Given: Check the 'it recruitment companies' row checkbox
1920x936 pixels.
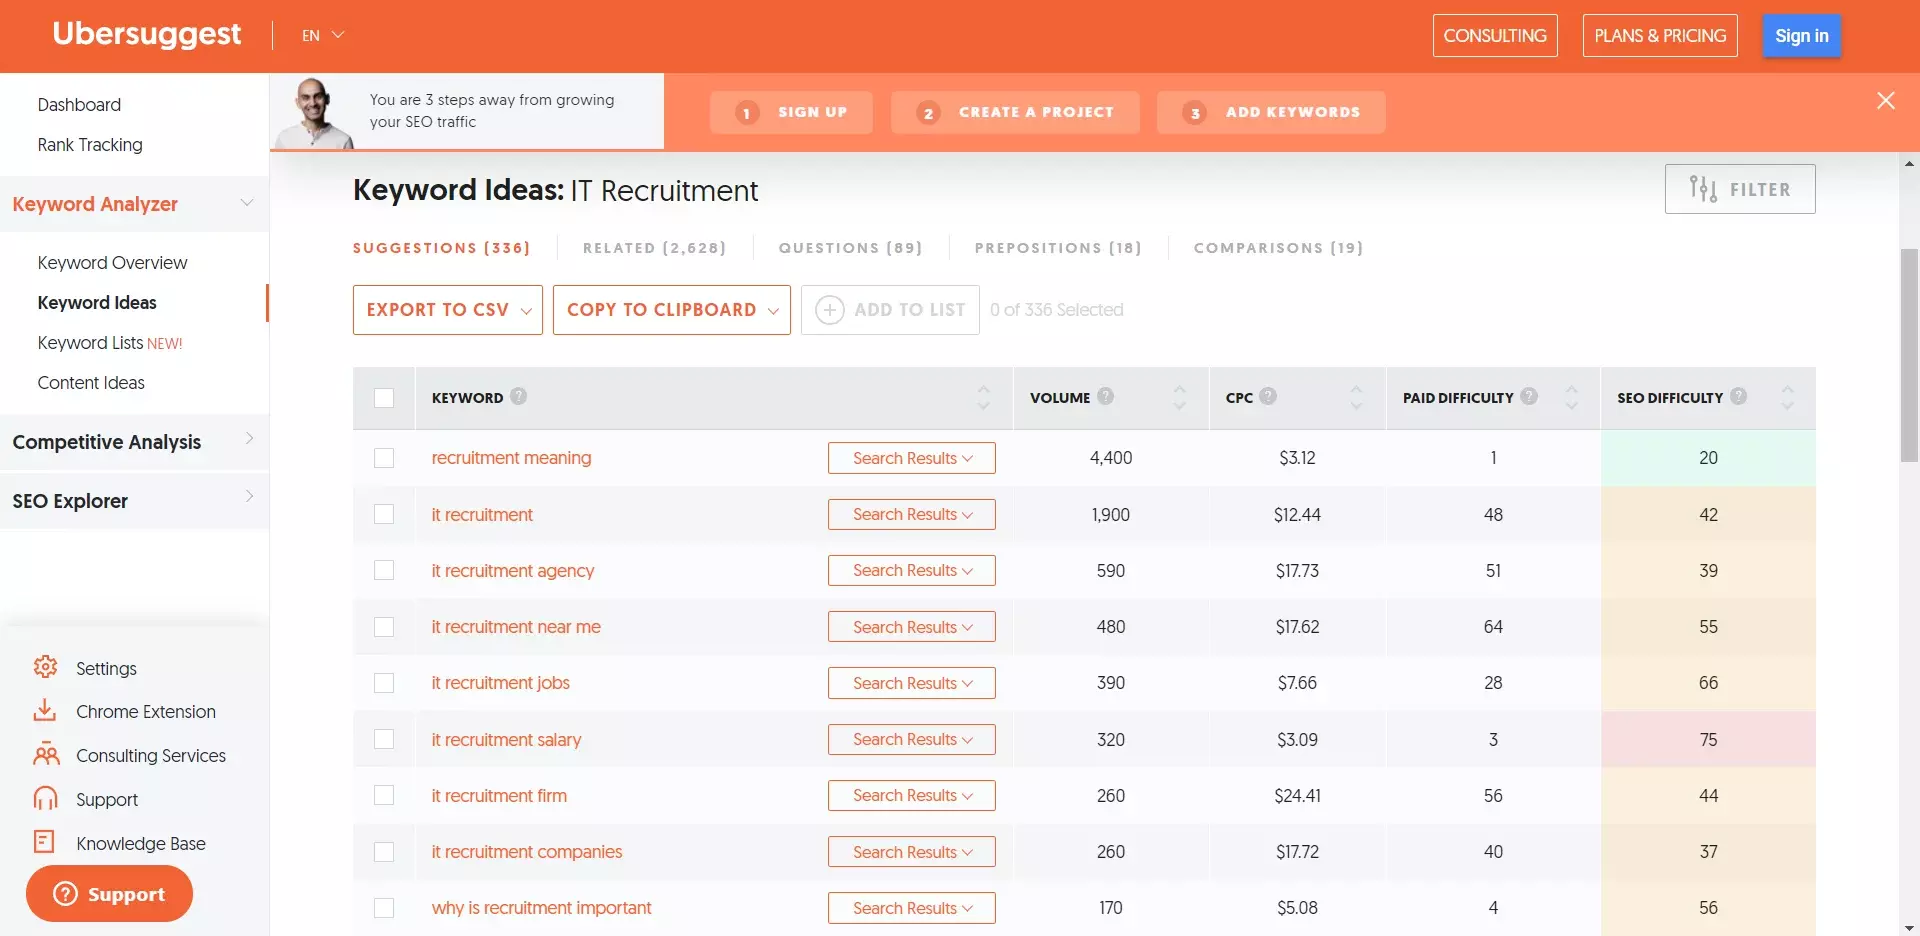Looking at the screenshot, I should (x=384, y=852).
